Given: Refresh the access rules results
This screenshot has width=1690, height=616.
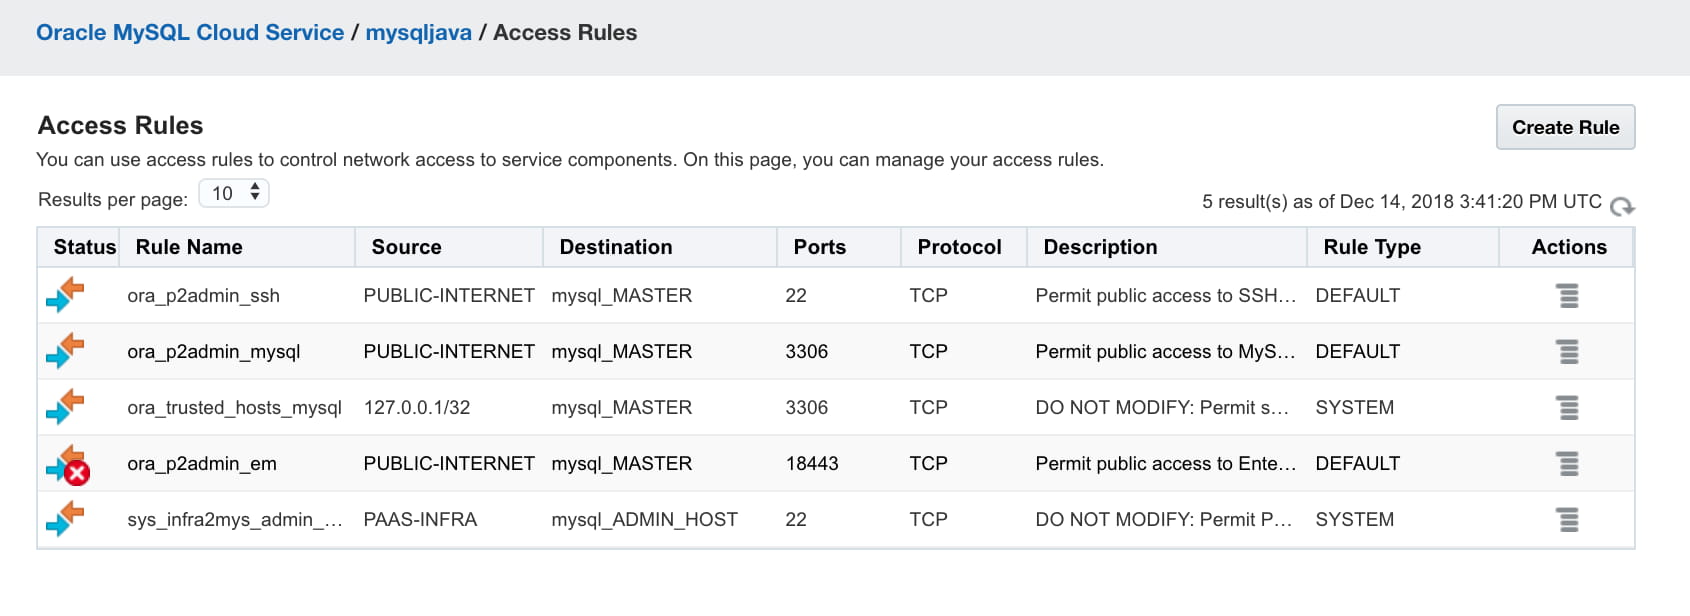Looking at the screenshot, I should click(x=1622, y=206).
